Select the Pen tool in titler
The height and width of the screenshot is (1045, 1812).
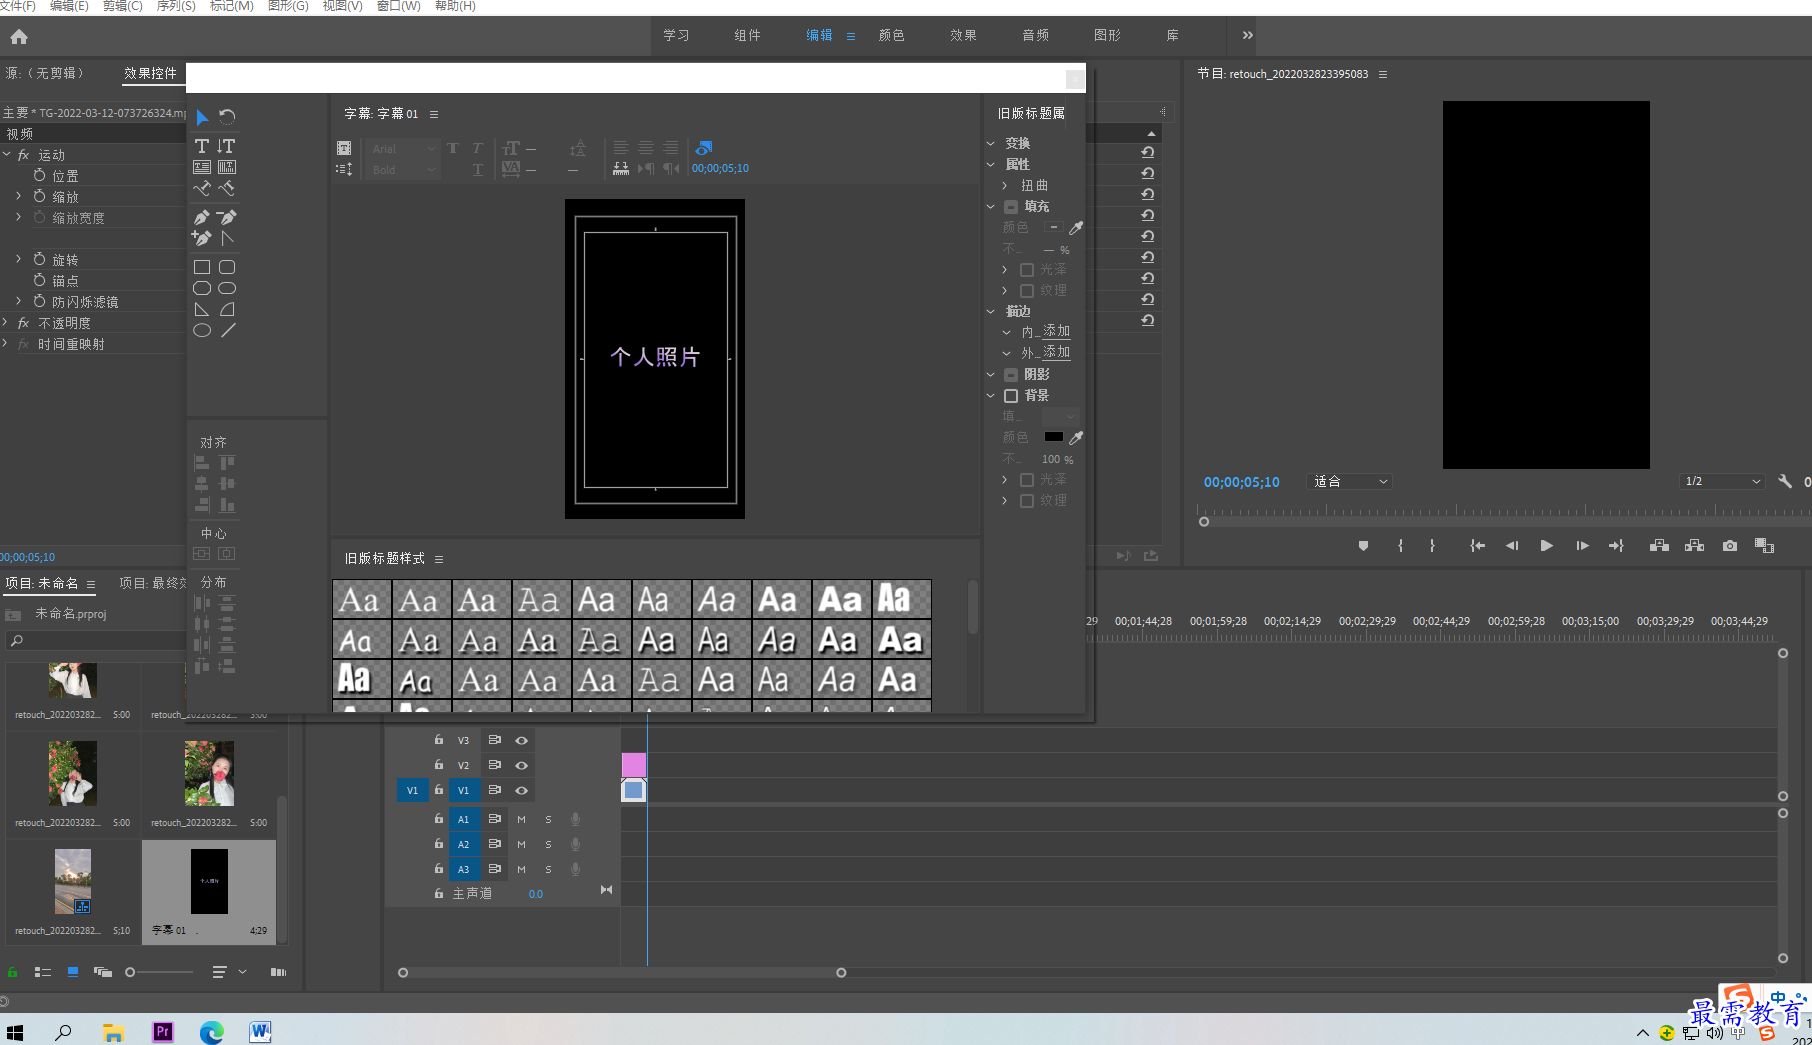pos(202,217)
